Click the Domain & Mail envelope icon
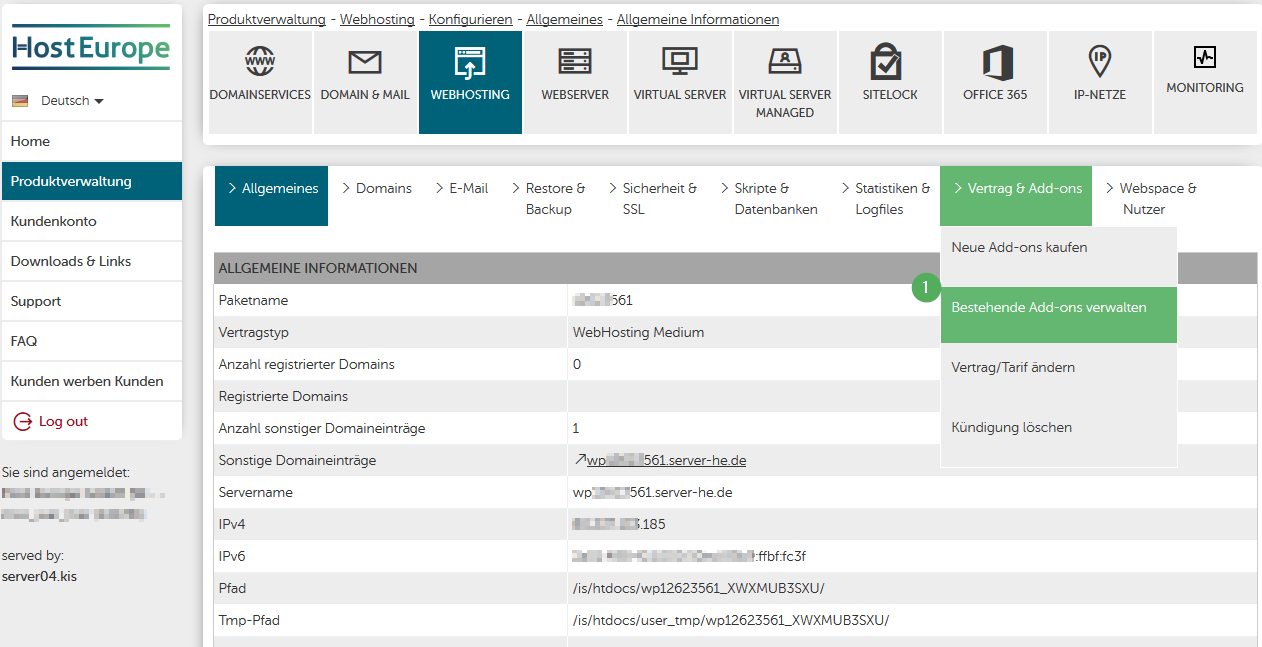This screenshot has width=1262, height=647. (x=365, y=63)
